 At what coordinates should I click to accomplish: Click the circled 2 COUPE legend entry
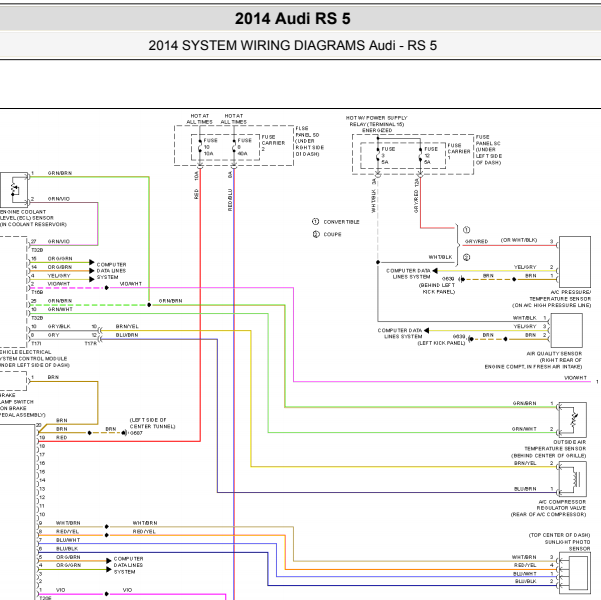point(327,234)
